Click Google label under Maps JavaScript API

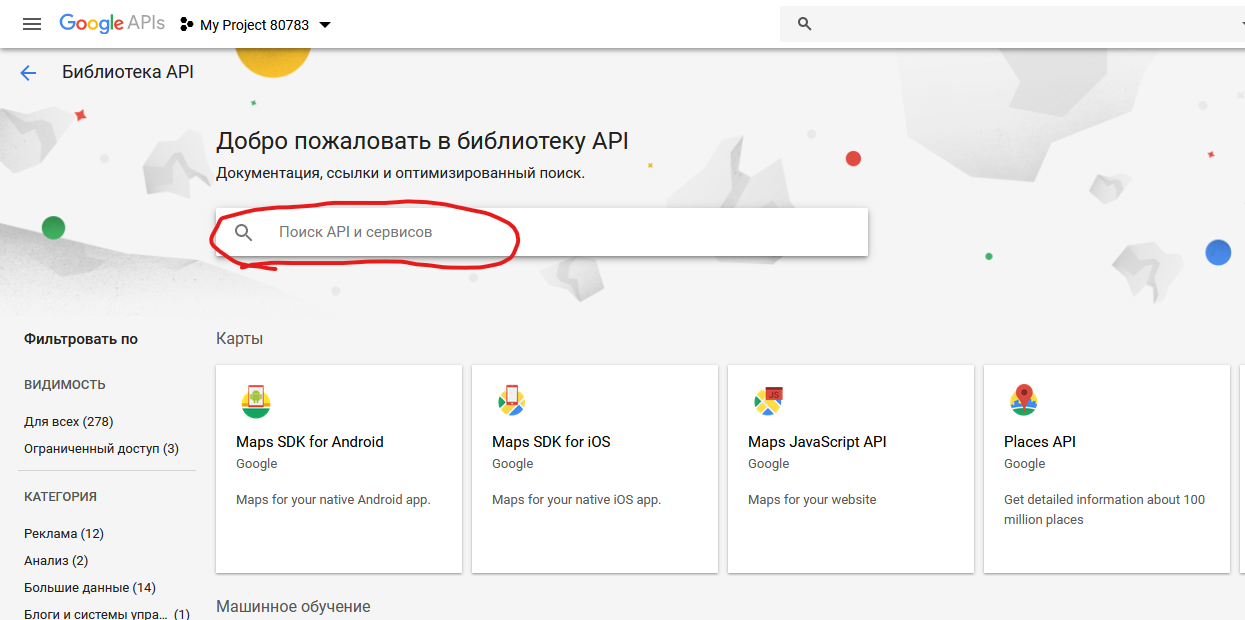tap(769, 464)
